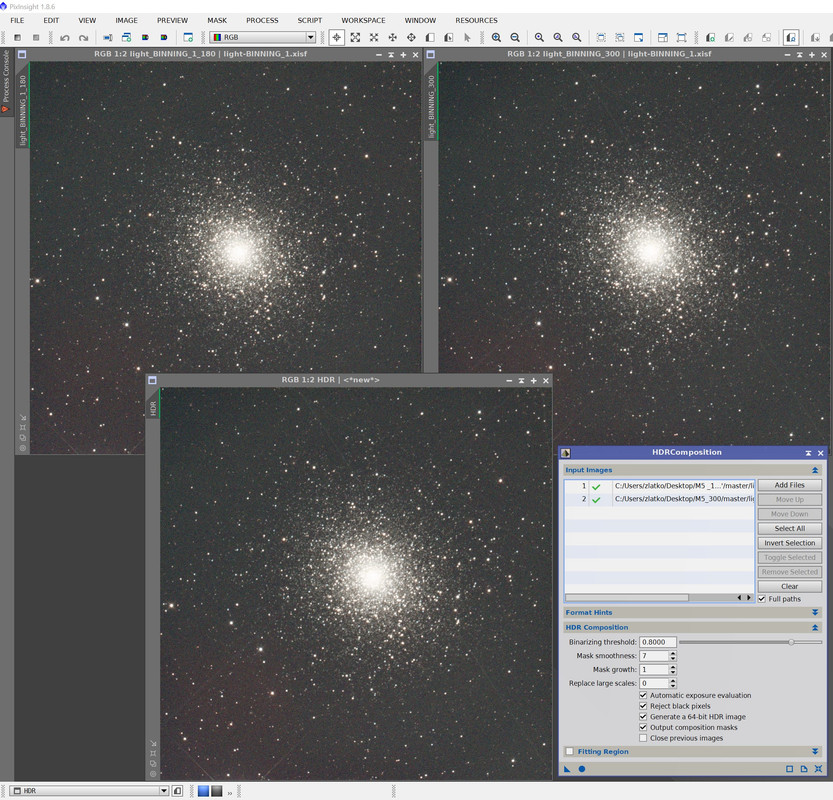This screenshot has width=833, height=800.
Task: Toggle Generate a 64-bit HDR image checkbox
Action: click(x=643, y=717)
